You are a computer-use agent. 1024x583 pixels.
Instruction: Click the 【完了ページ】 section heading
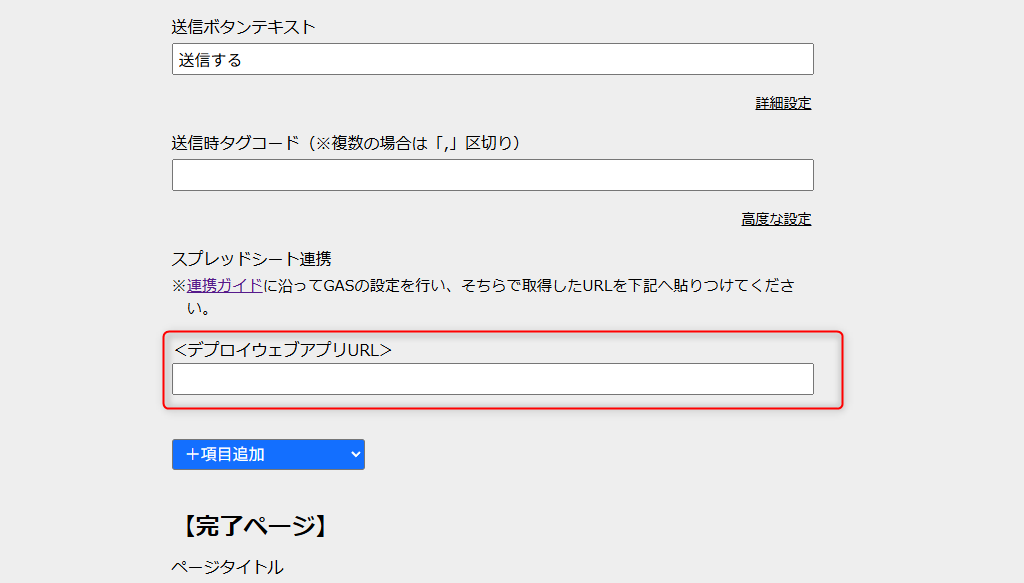pyautogui.click(x=255, y=526)
